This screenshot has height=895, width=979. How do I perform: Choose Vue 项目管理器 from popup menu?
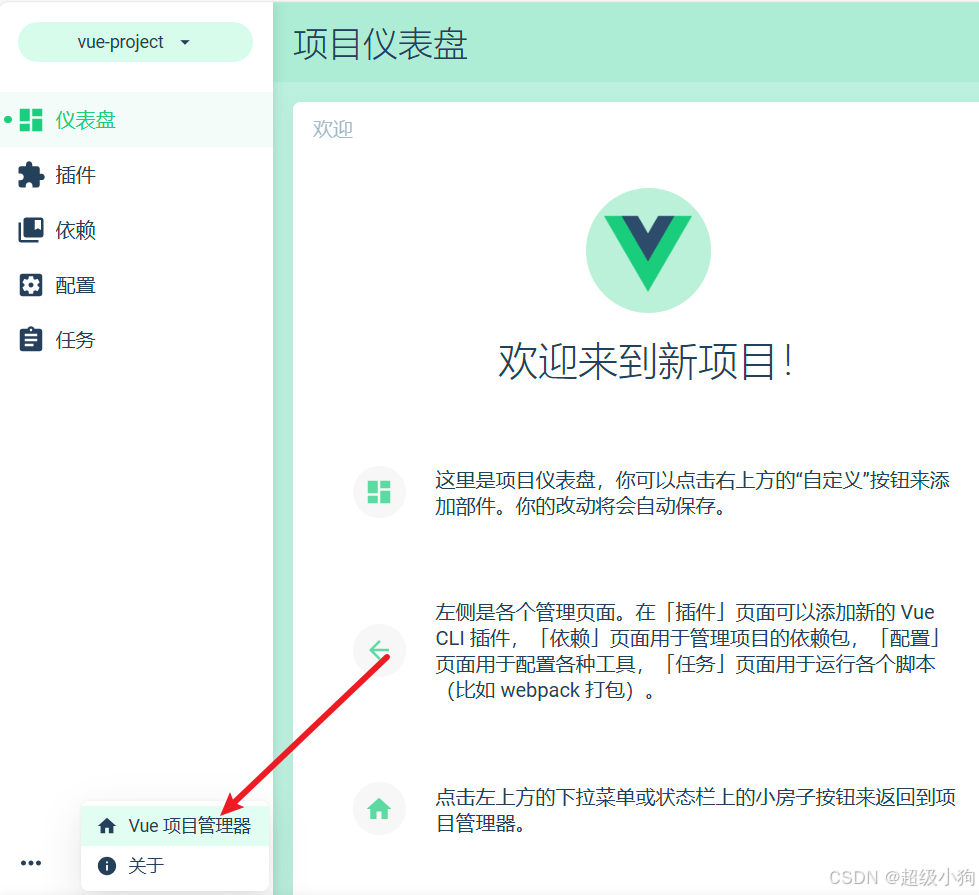(x=175, y=826)
